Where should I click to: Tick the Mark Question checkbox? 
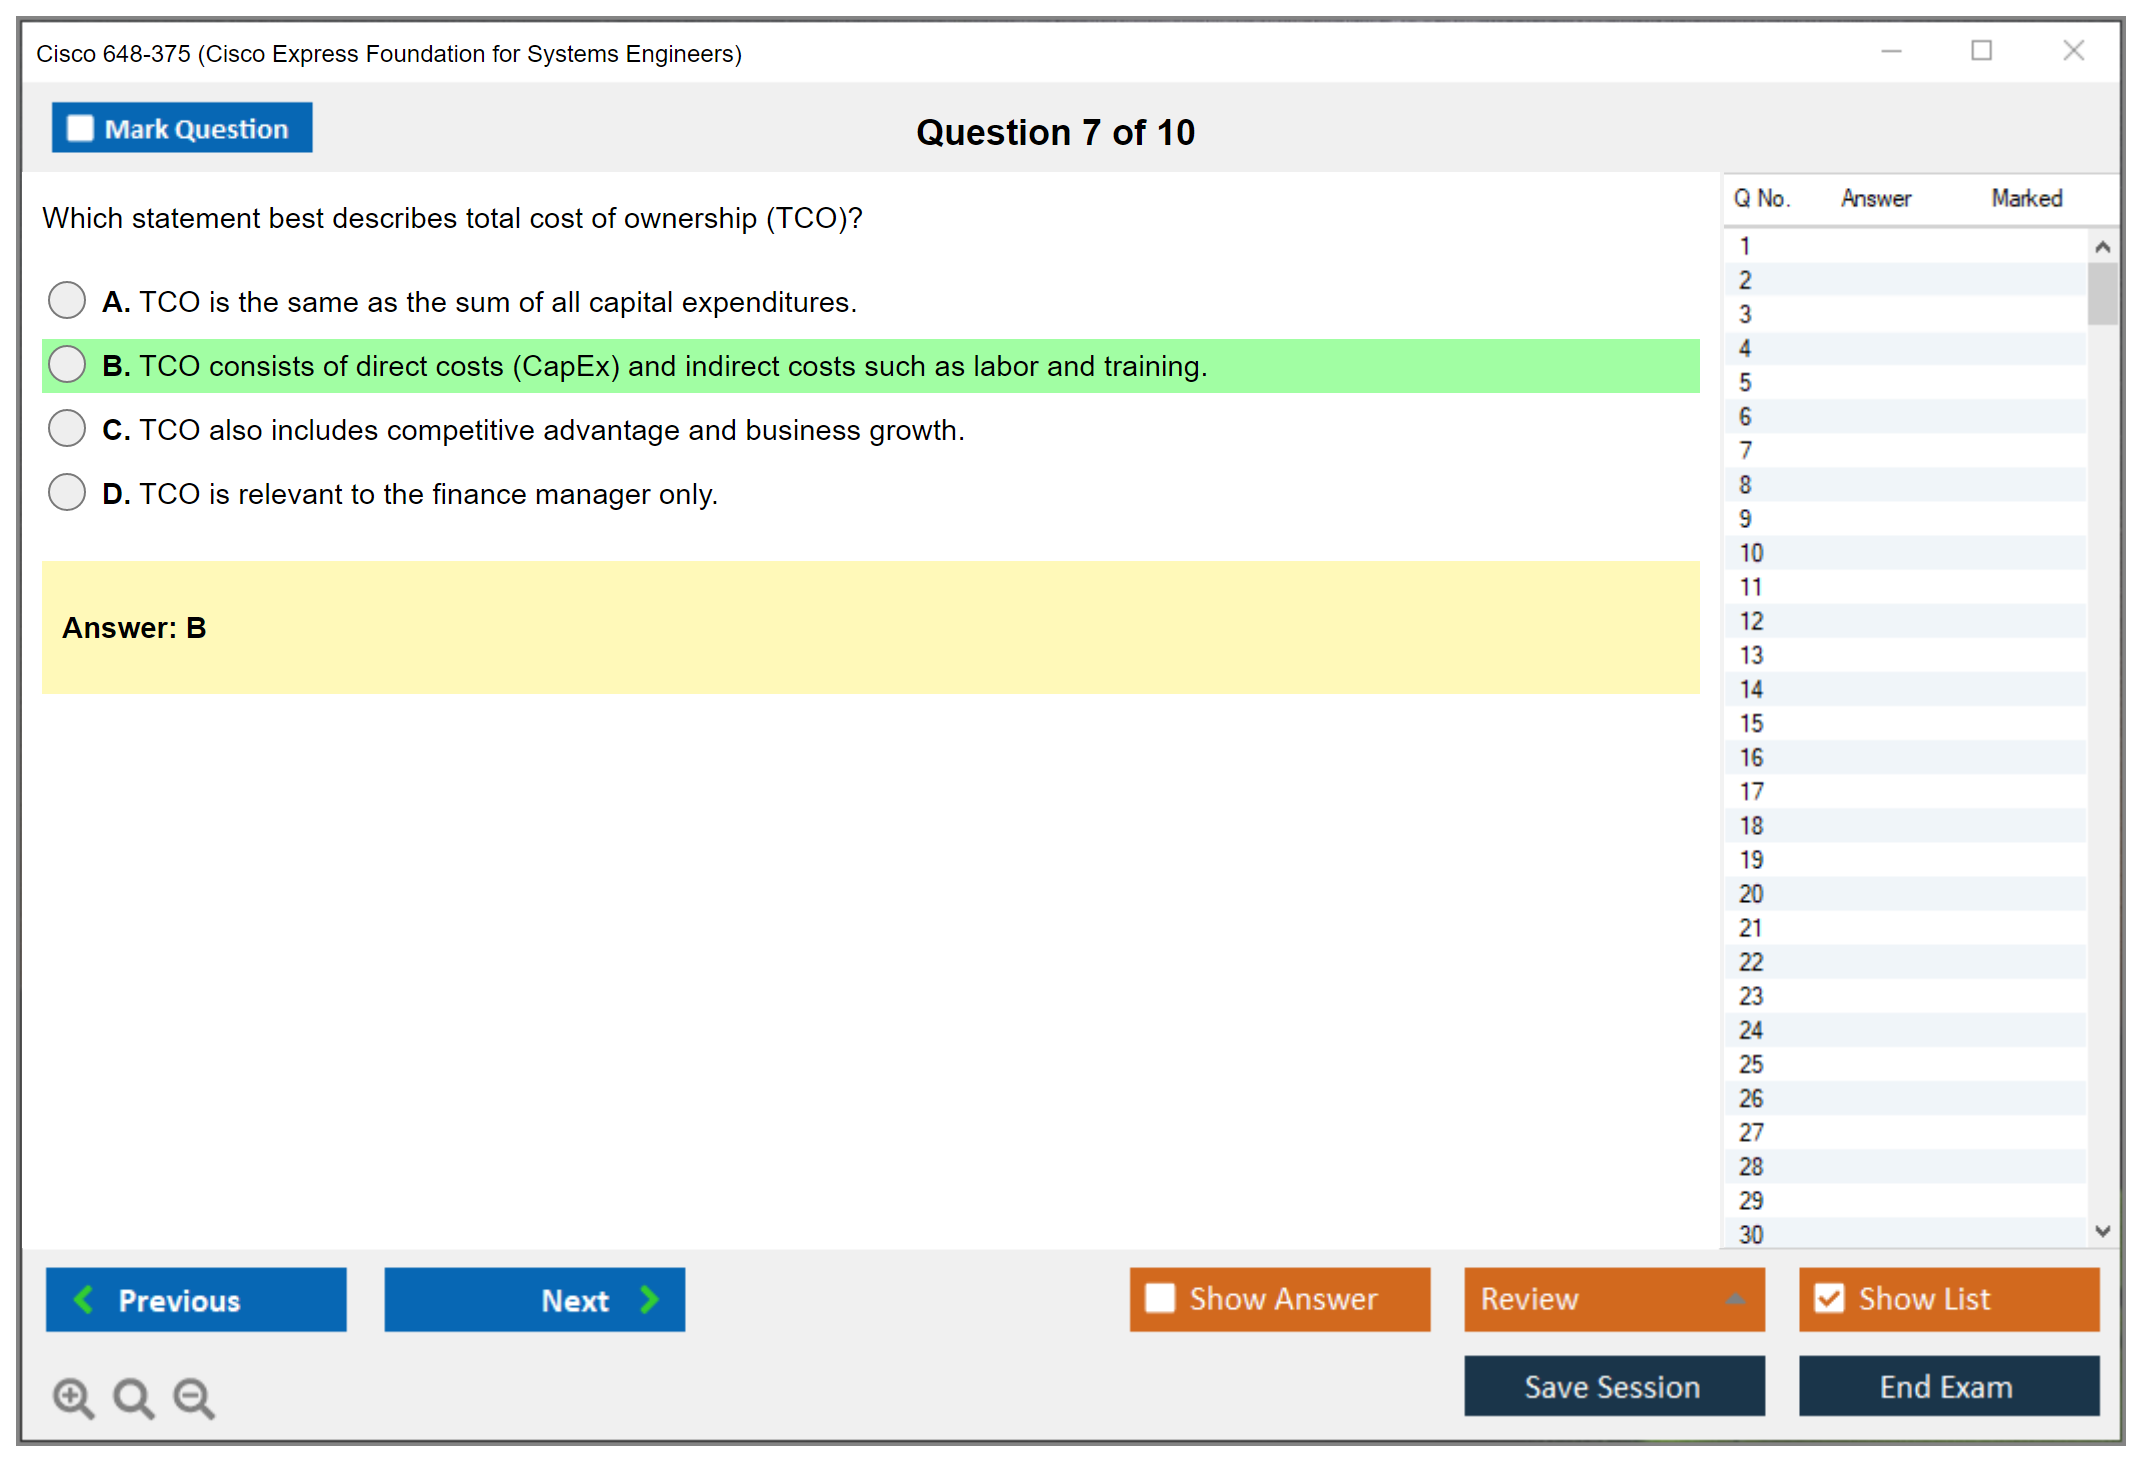coord(80,128)
